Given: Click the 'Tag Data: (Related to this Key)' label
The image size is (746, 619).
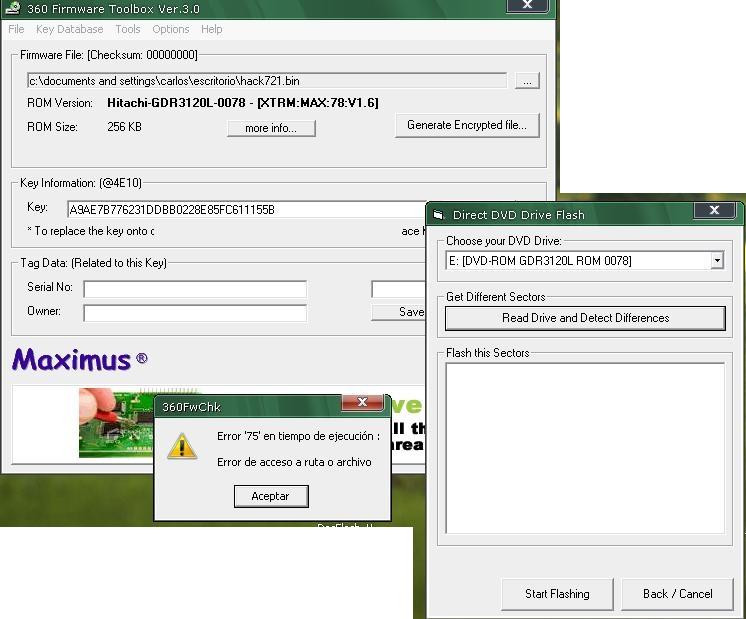Looking at the screenshot, I should click(93, 263).
